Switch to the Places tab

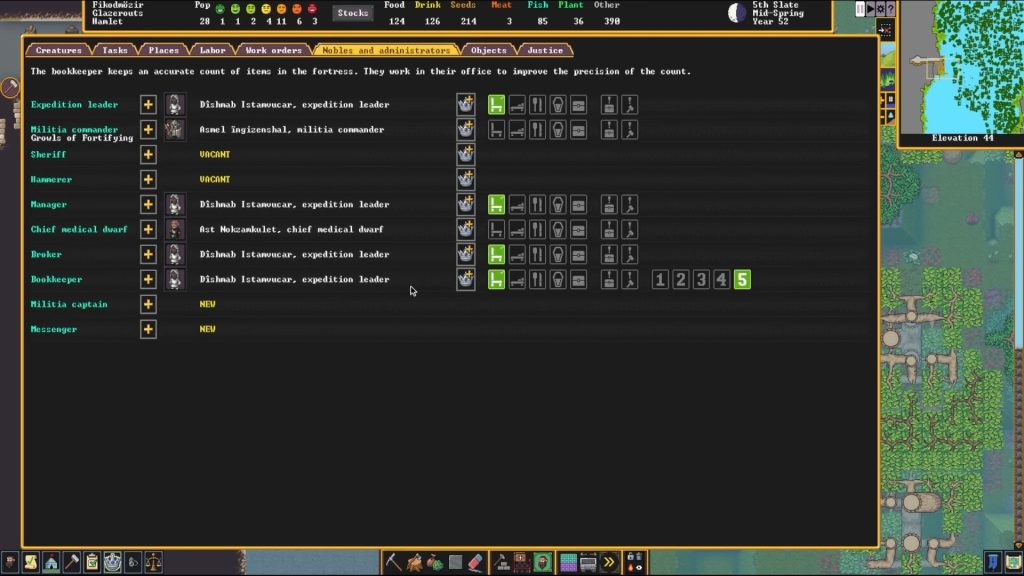coord(163,50)
